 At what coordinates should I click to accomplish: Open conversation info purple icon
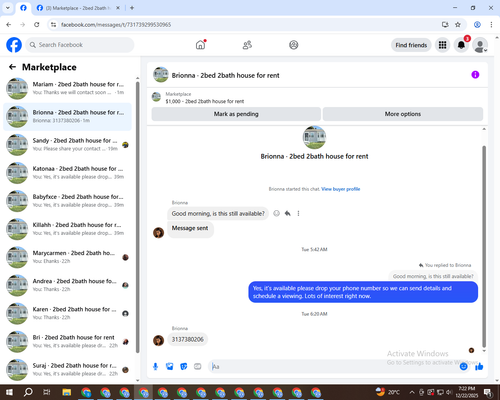[475, 75]
